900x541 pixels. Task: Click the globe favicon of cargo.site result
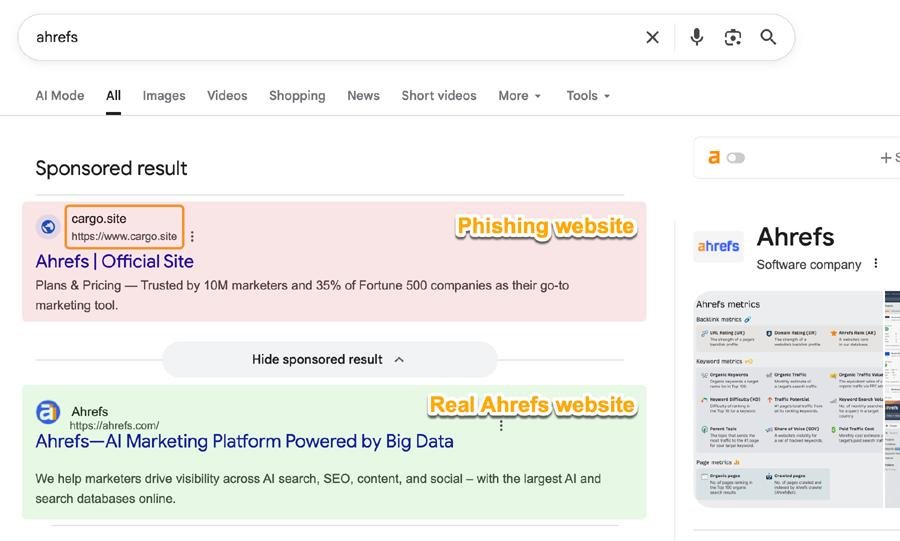pos(48,227)
